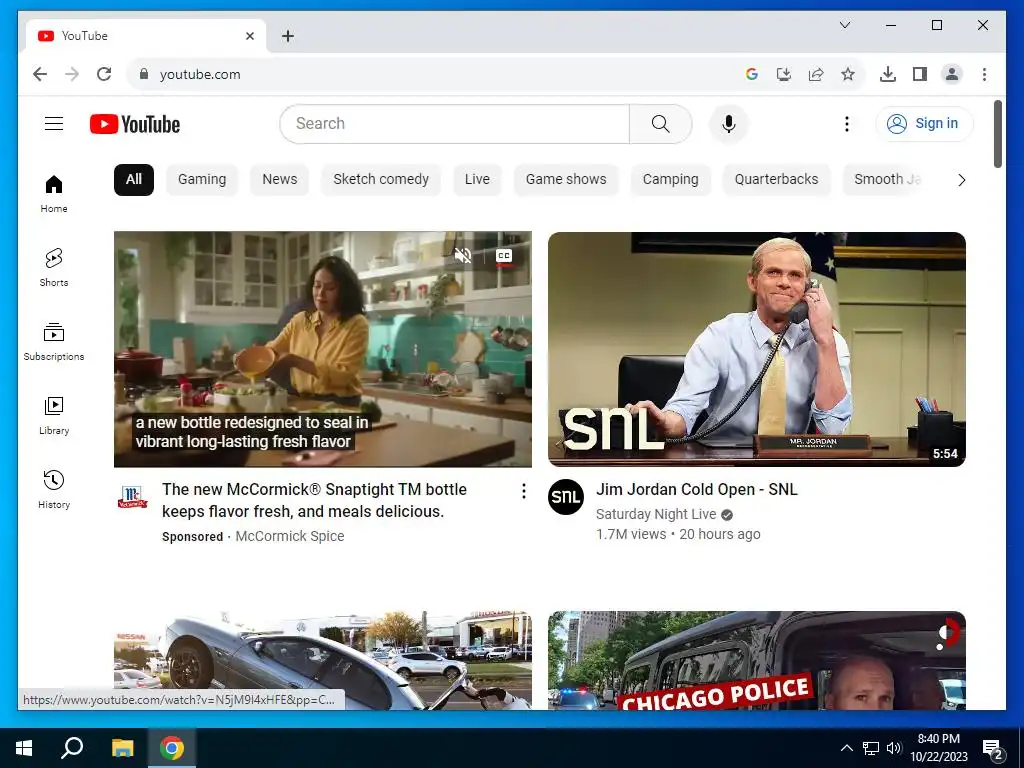Open Chrome downloads
This screenshot has width=1024, height=768.
coord(888,74)
